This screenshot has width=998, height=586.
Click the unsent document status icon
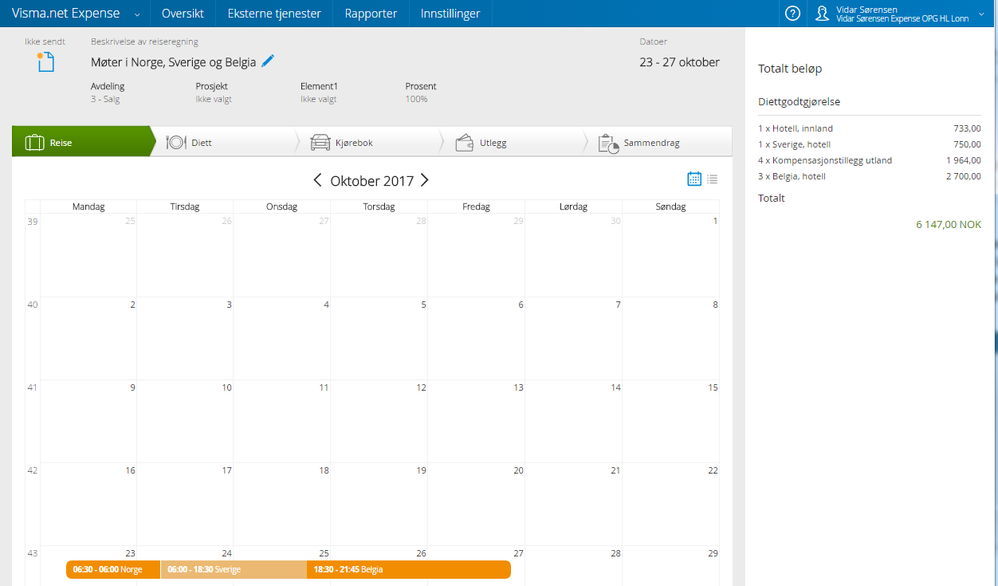[45, 62]
